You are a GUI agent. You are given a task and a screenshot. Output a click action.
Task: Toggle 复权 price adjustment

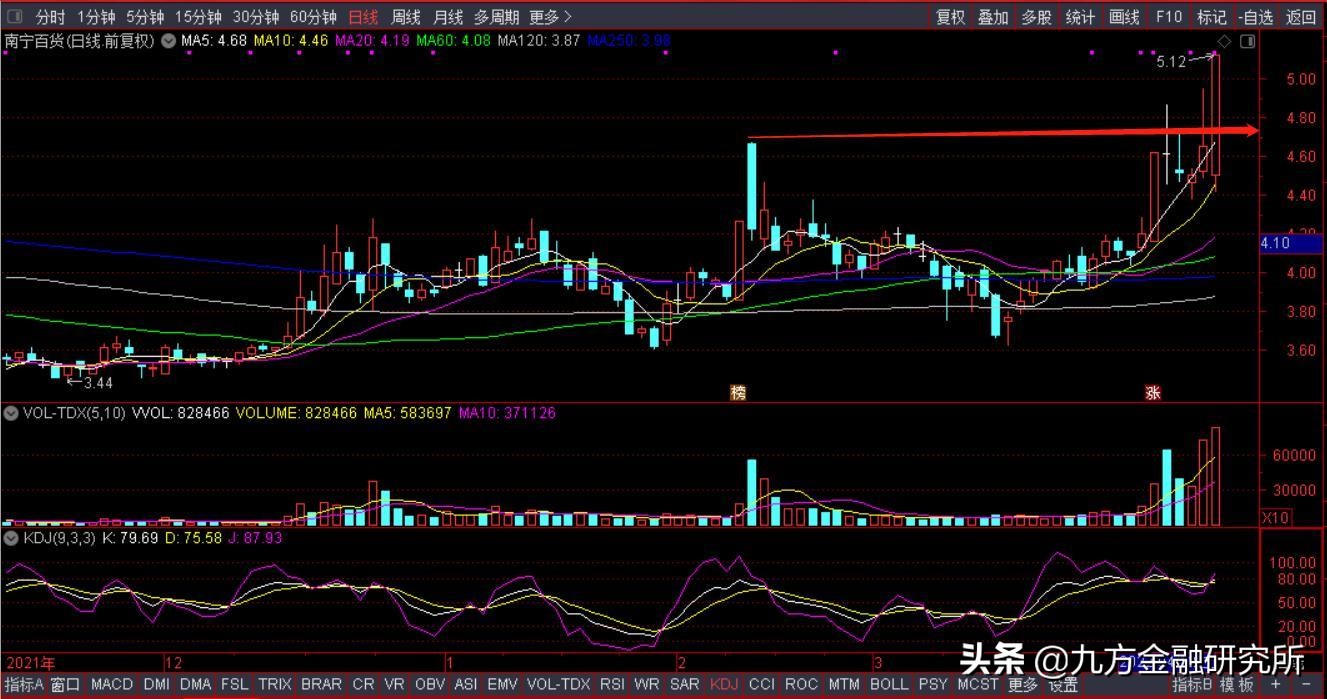(950, 17)
